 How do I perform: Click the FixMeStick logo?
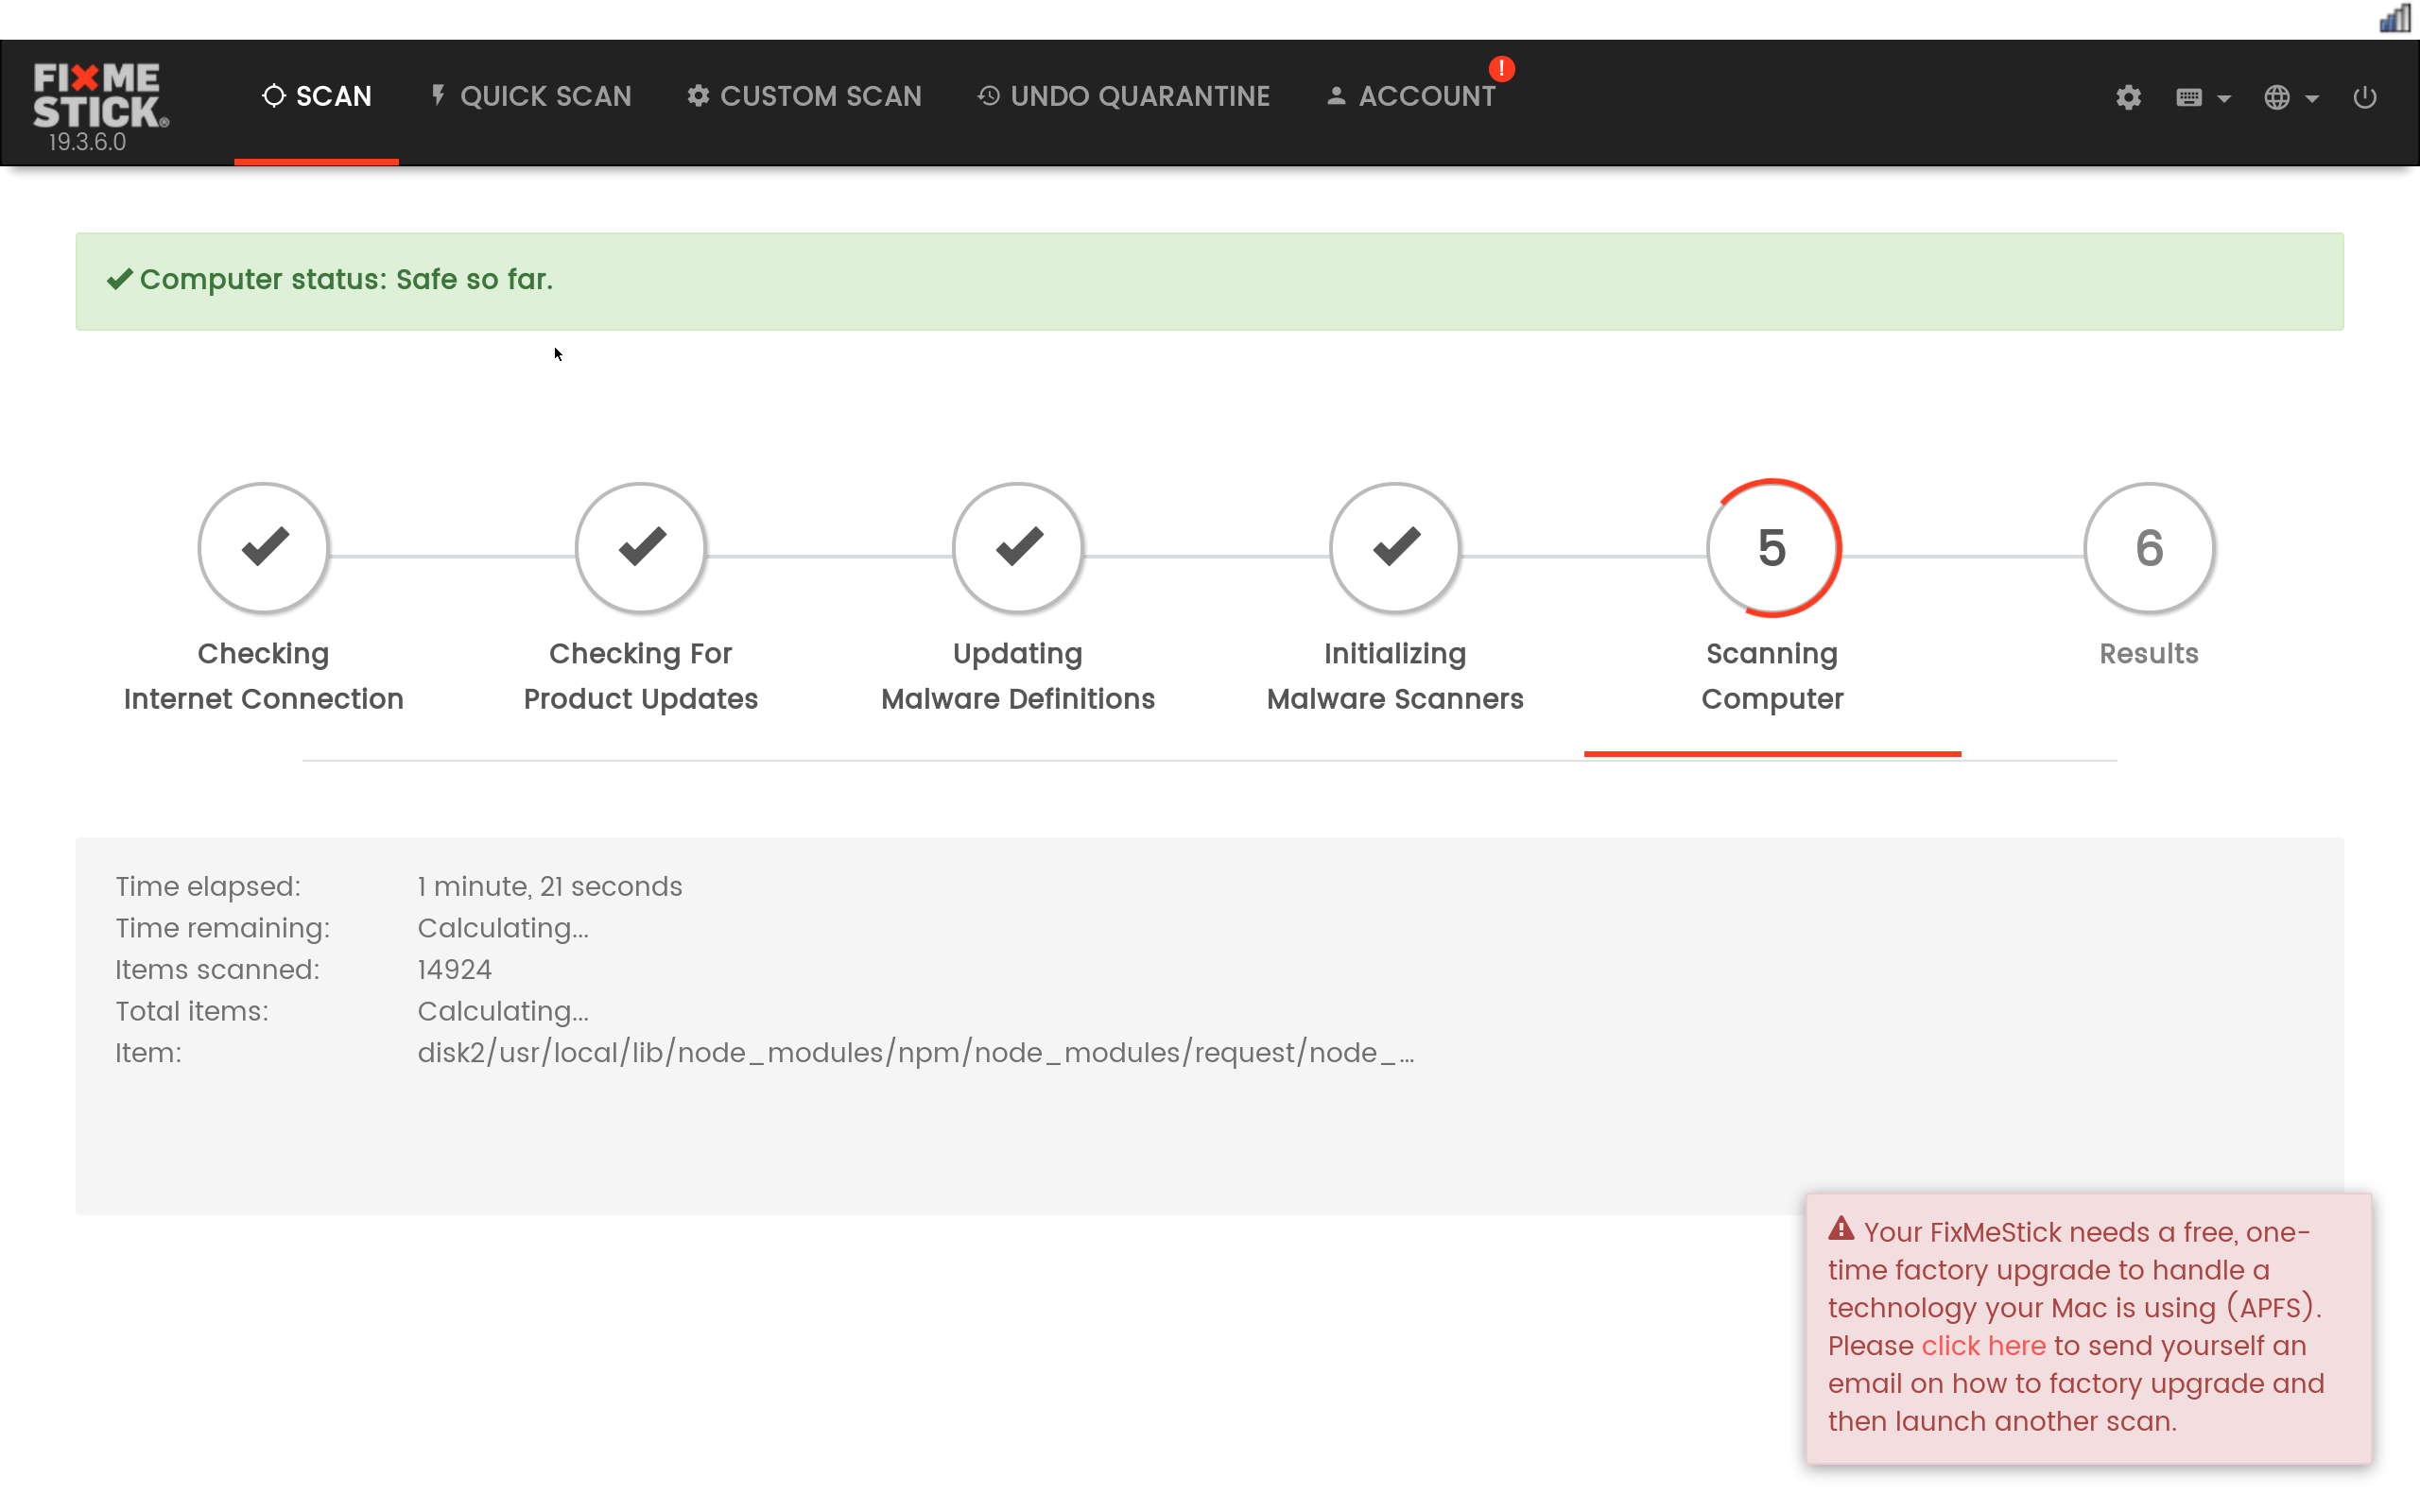point(100,95)
